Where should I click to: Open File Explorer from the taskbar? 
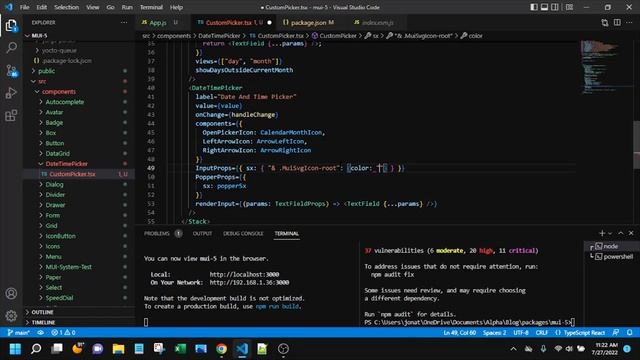118,349
